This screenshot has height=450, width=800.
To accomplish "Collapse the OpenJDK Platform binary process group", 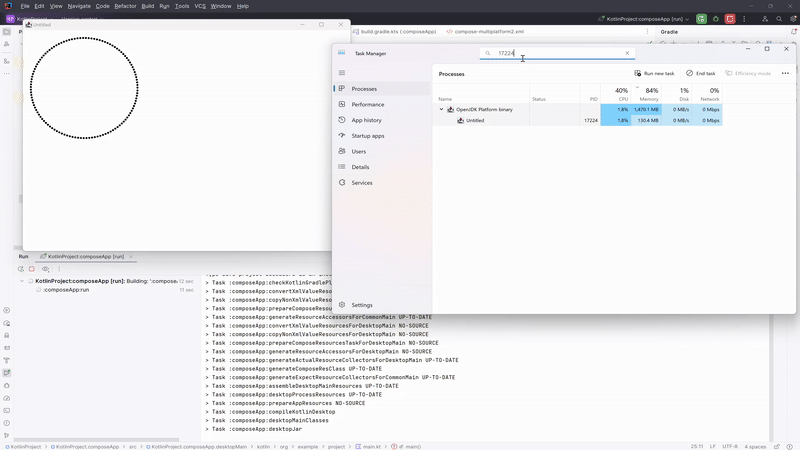I will 441,109.
